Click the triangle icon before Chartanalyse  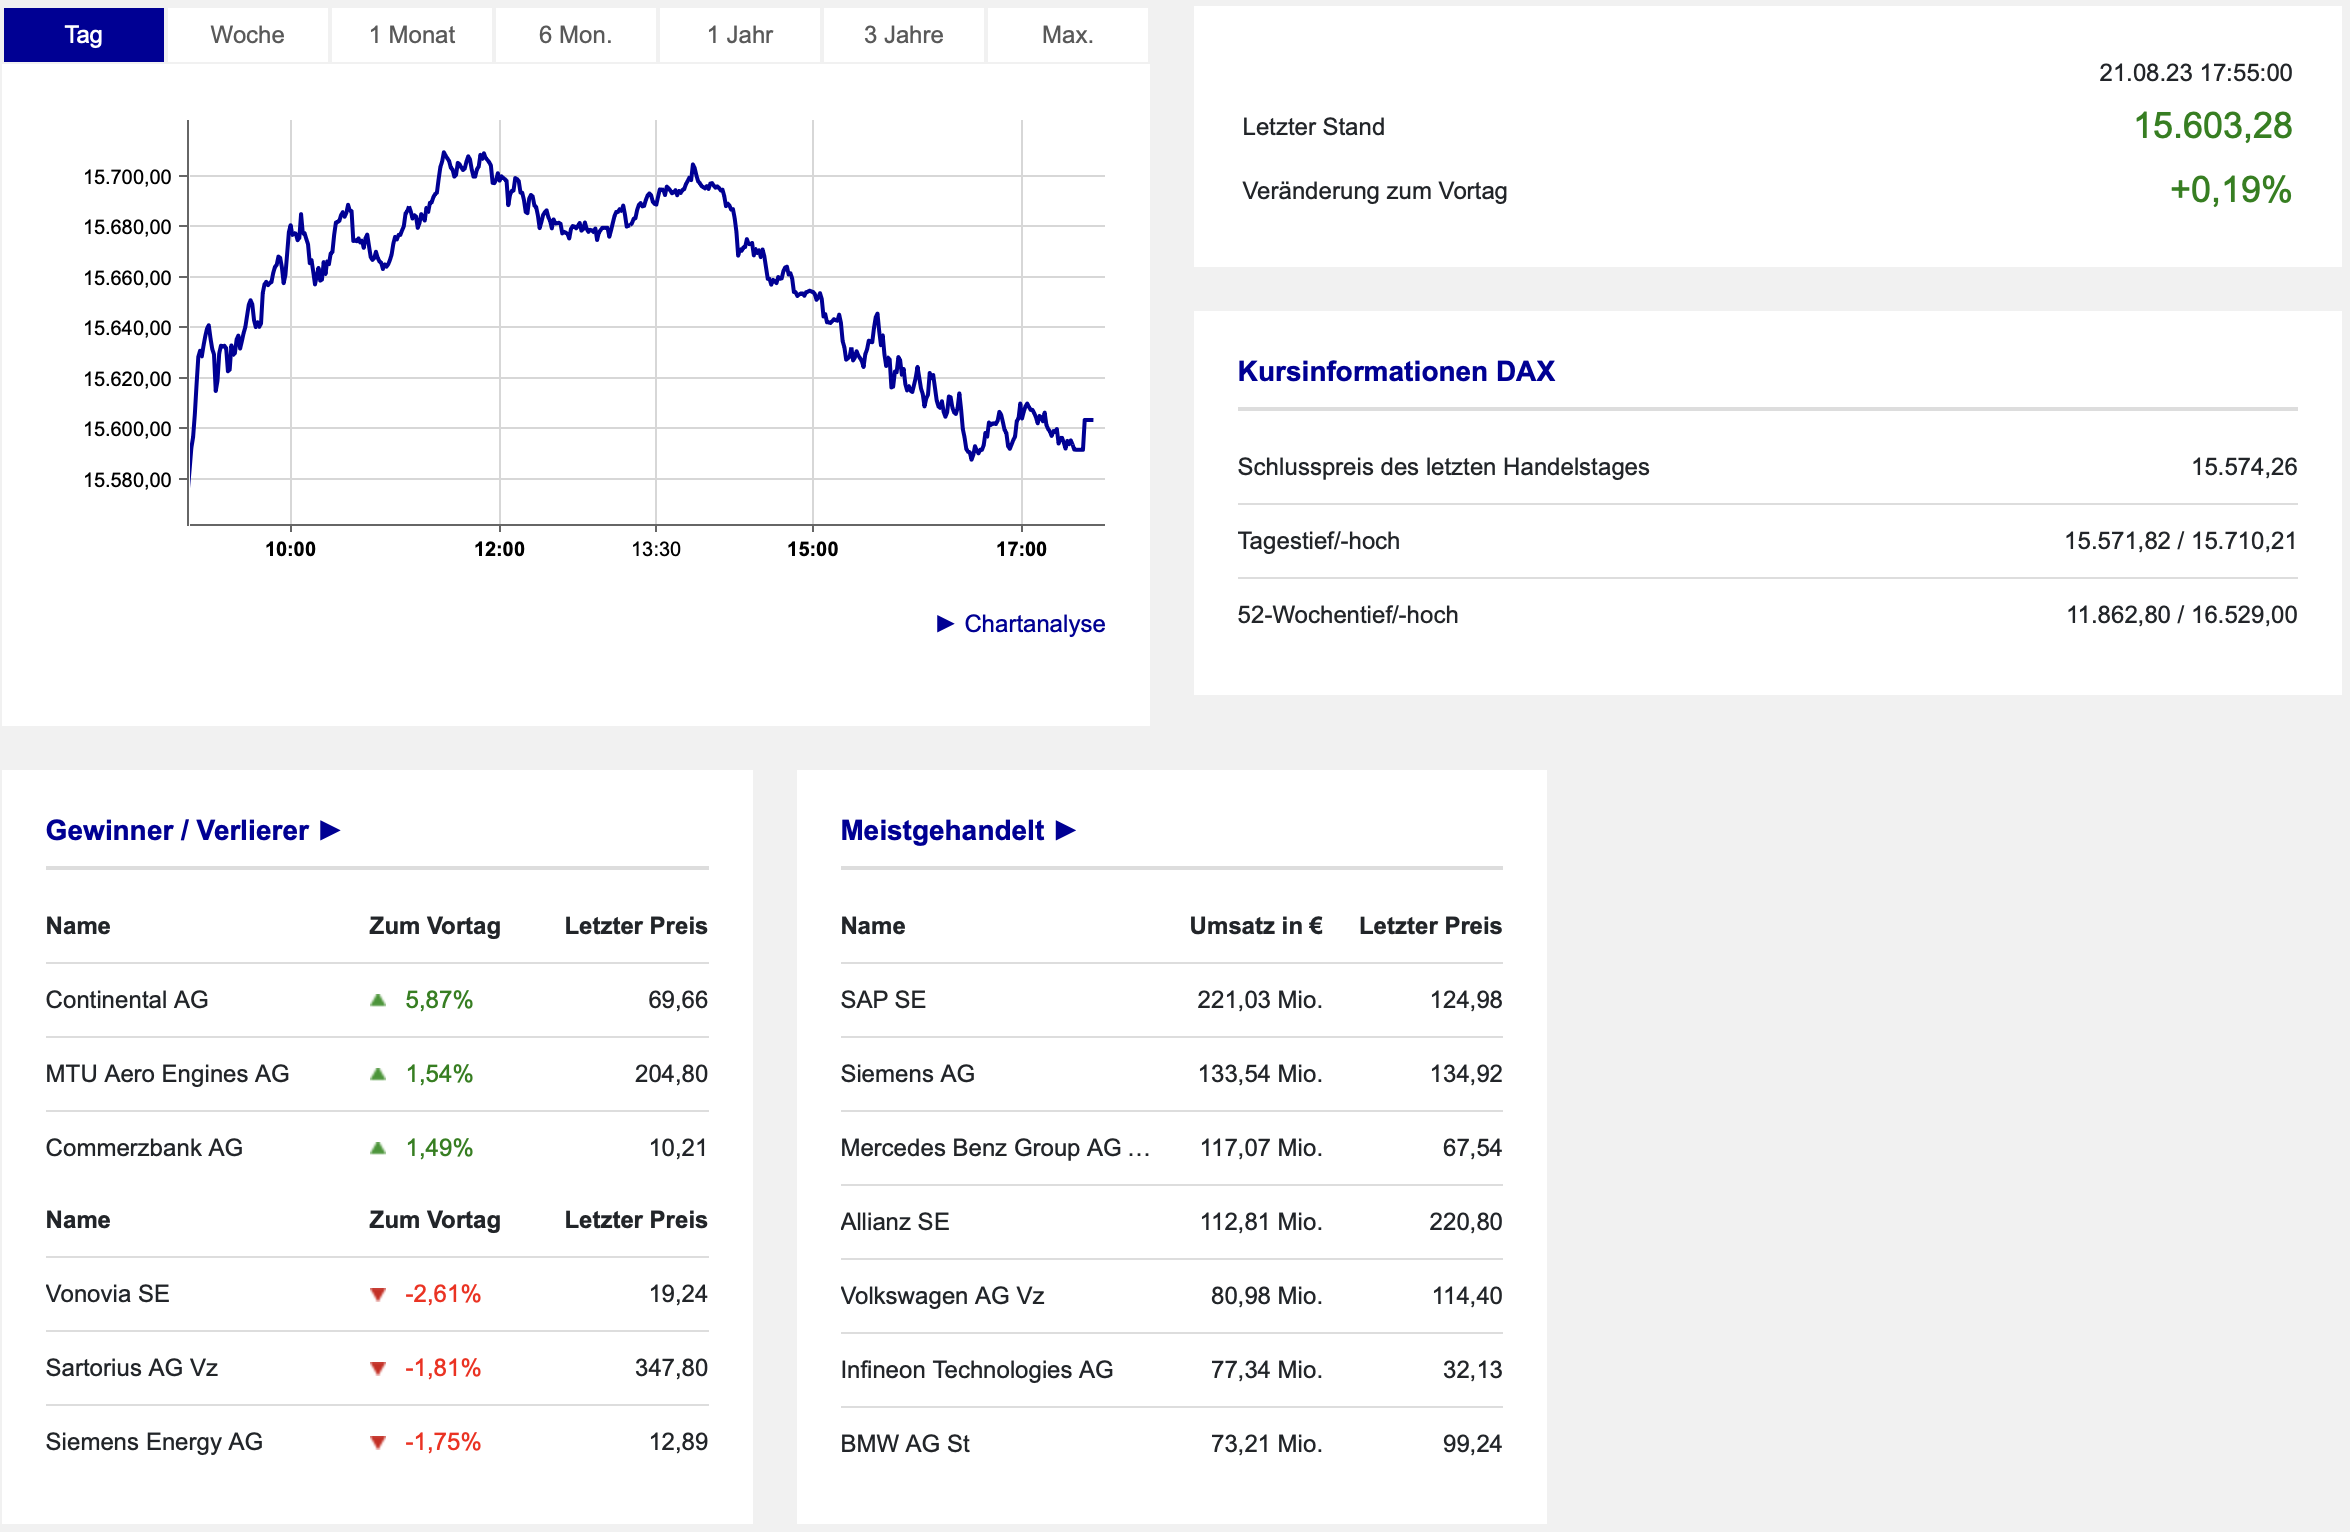click(945, 624)
